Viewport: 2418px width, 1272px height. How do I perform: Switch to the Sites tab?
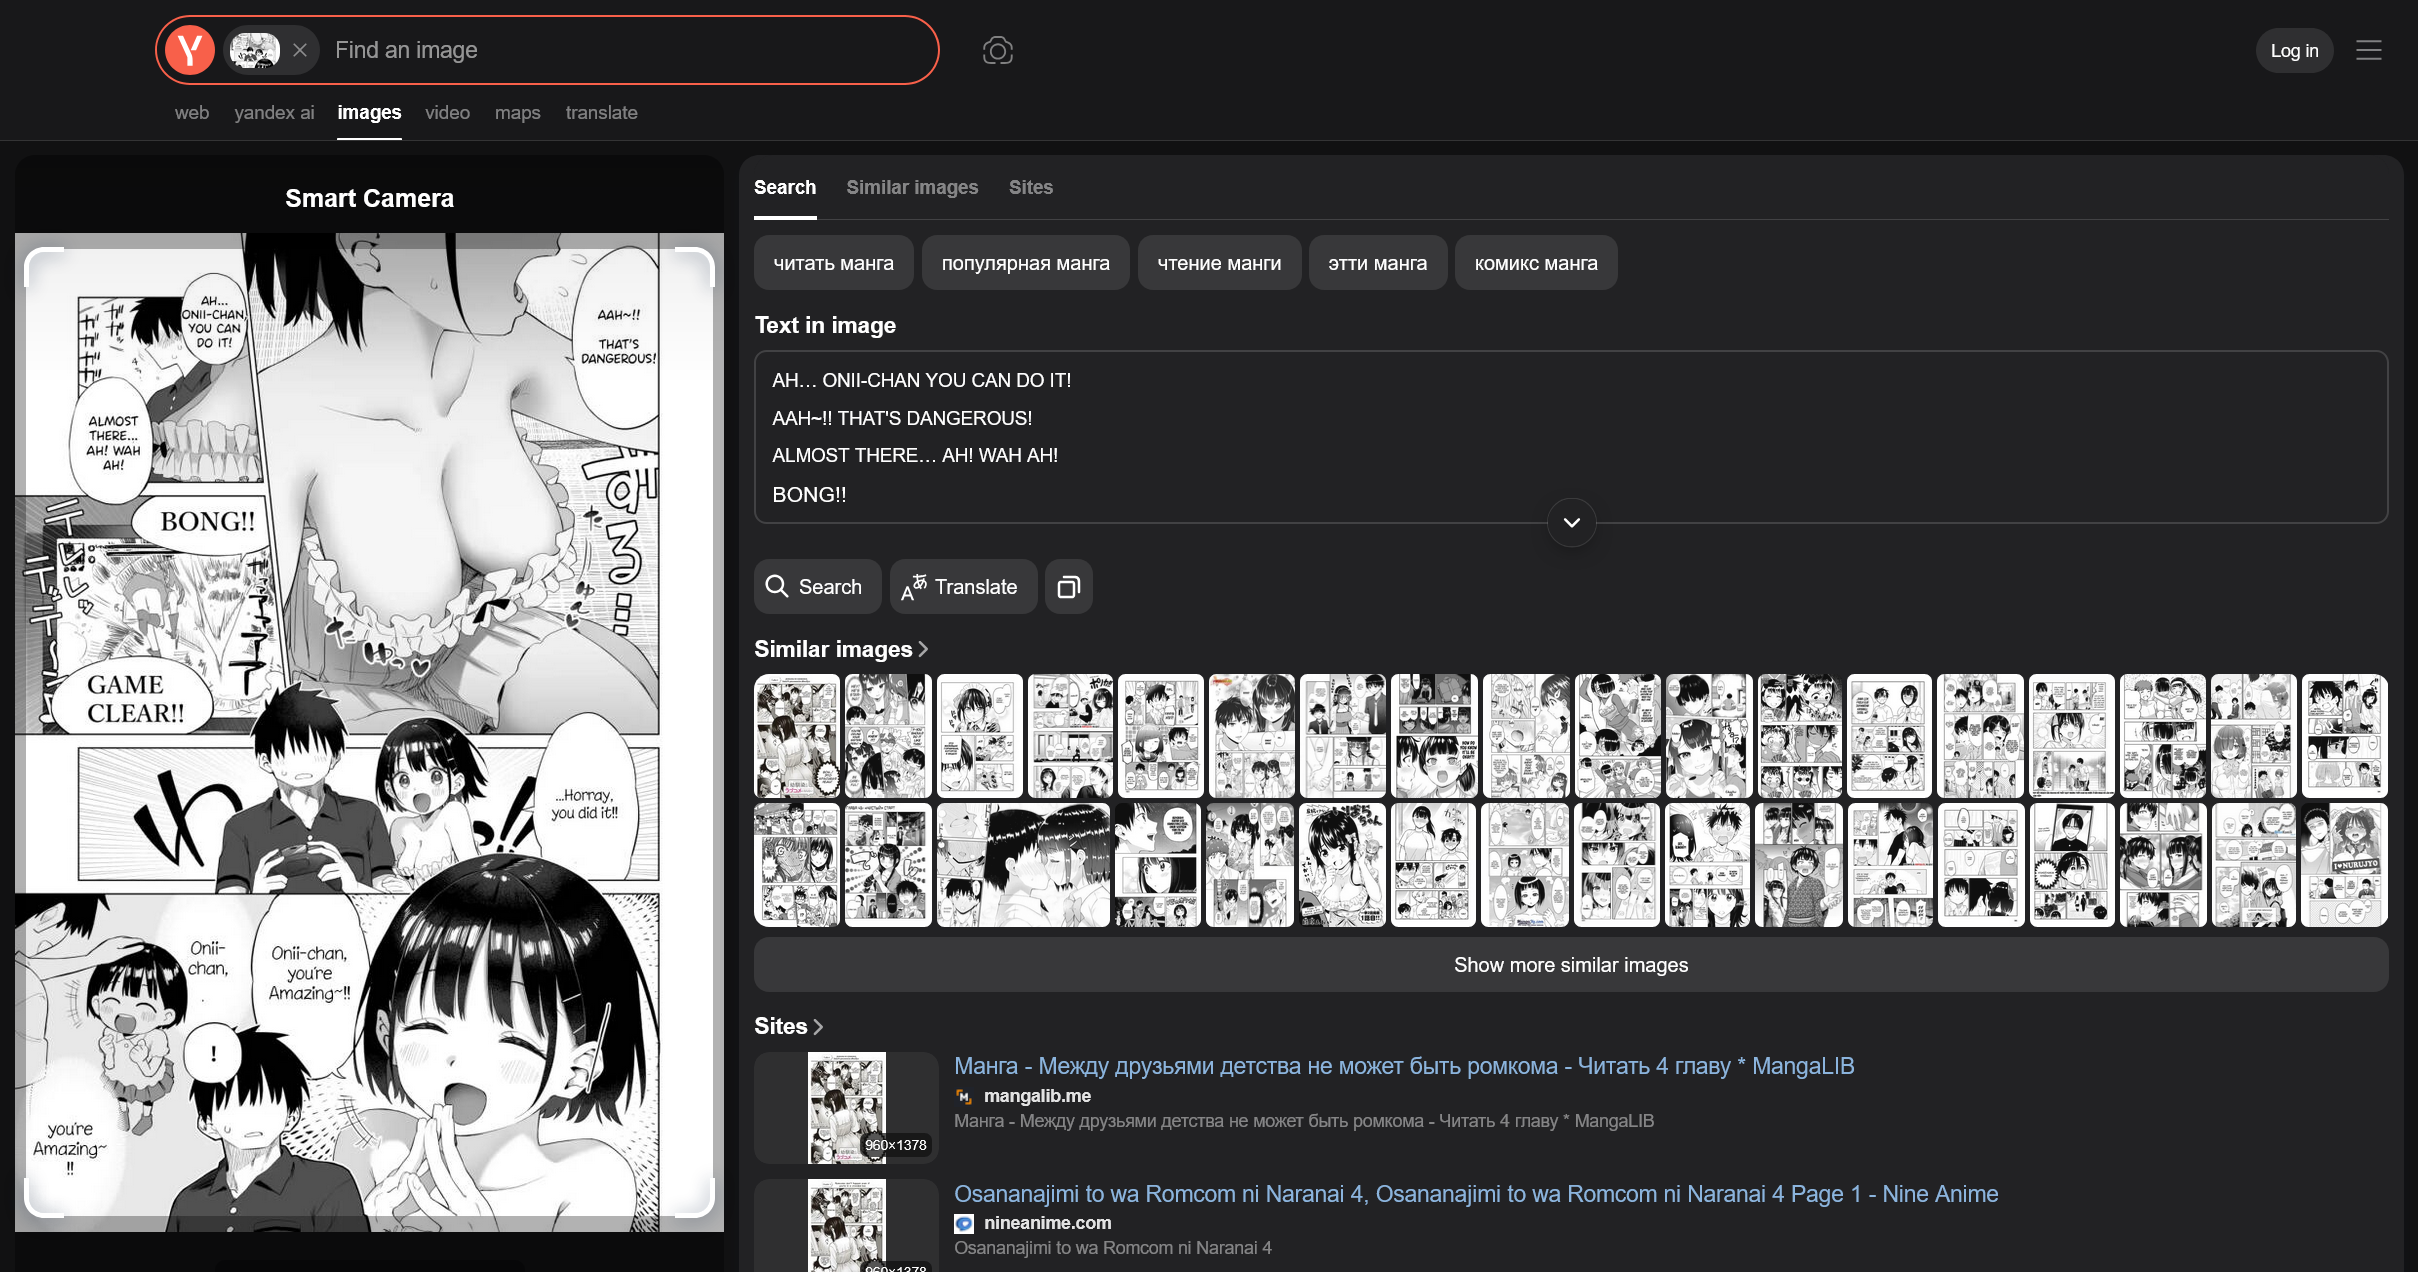click(x=1030, y=187)
